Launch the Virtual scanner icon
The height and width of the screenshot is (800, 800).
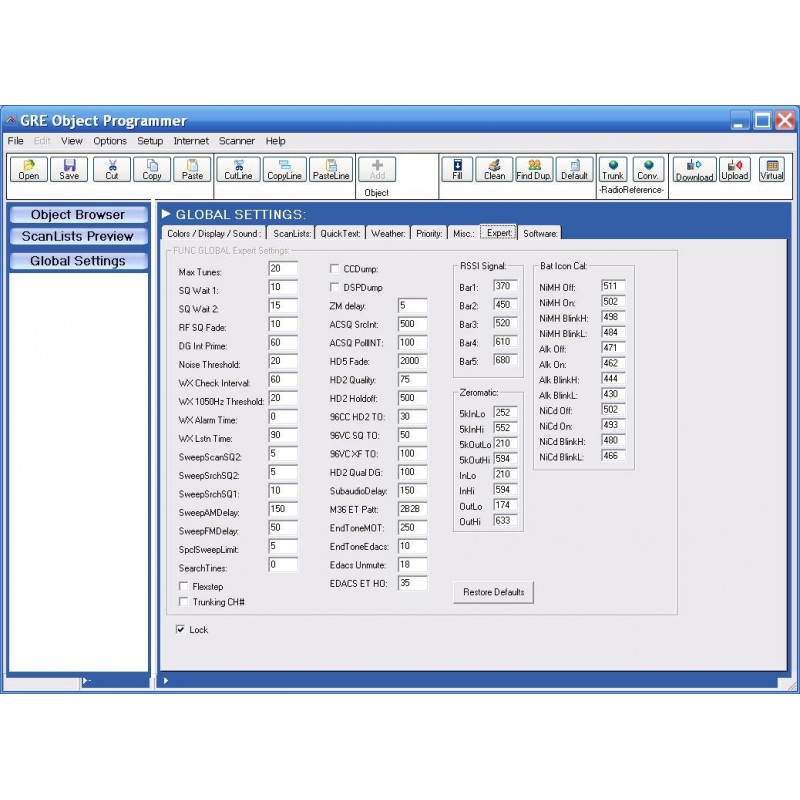(771, 170)
